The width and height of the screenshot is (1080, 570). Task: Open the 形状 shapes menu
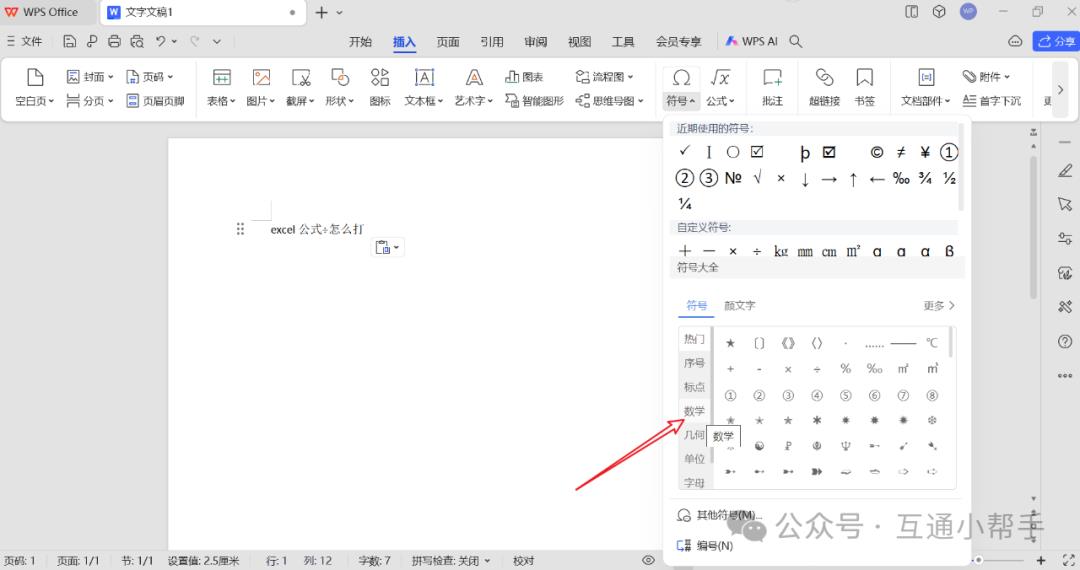tap(340, 87)
